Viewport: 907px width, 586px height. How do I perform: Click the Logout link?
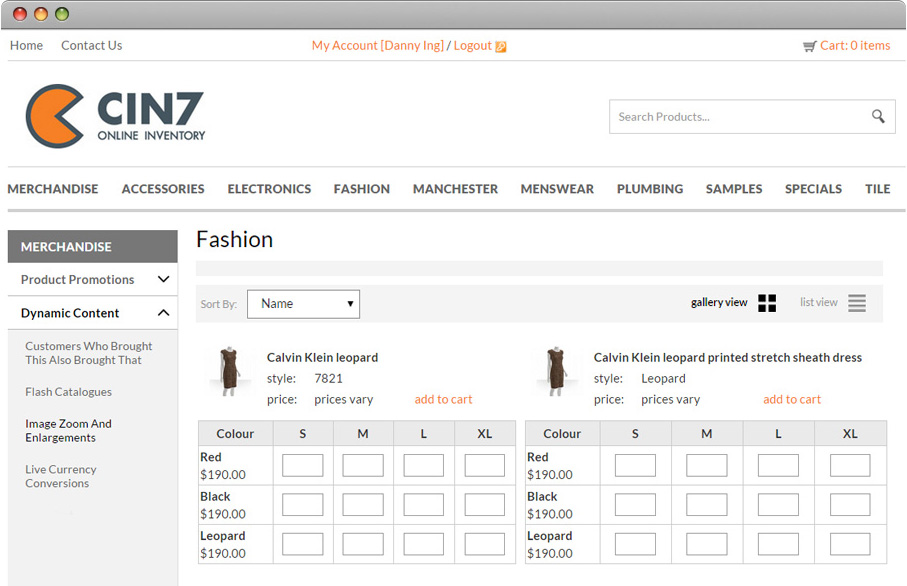[473, 45]
